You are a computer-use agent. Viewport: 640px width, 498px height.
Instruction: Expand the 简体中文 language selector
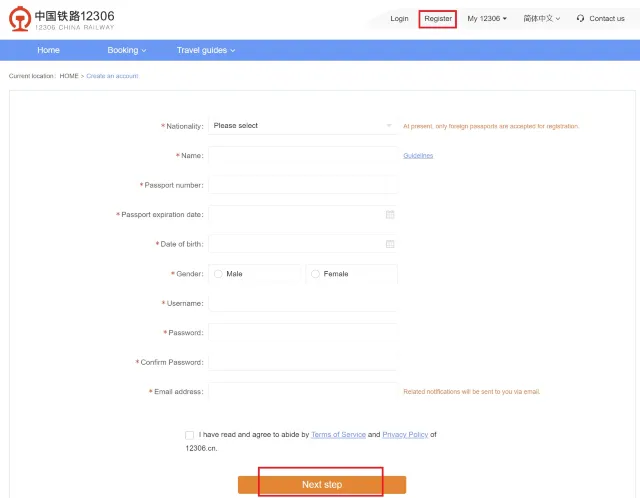coord(541,18)
